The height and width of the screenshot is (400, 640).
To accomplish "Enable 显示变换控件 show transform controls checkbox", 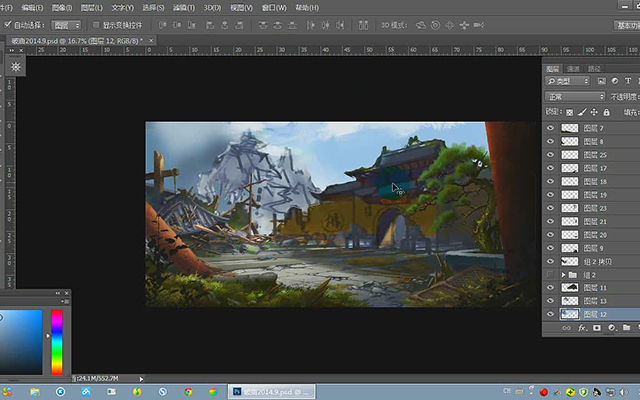I will point(96,25).
